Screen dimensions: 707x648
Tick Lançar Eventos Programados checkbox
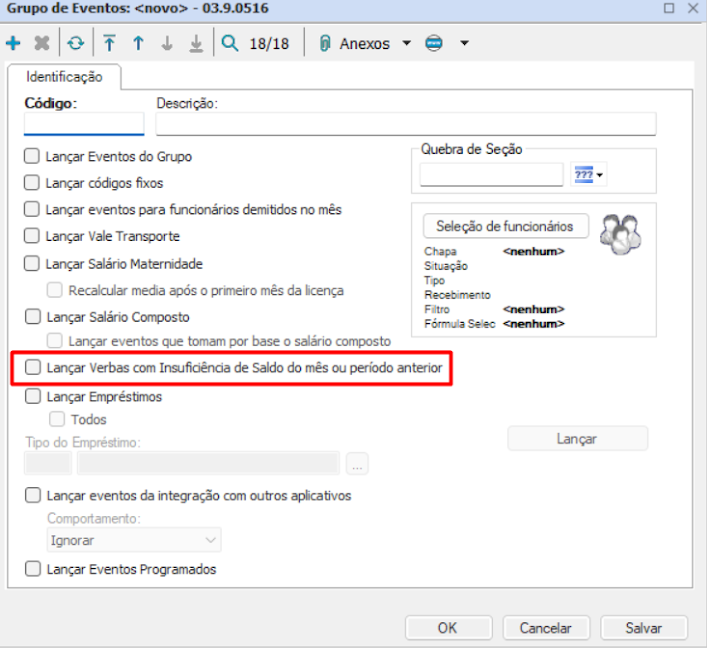point(32,569)
